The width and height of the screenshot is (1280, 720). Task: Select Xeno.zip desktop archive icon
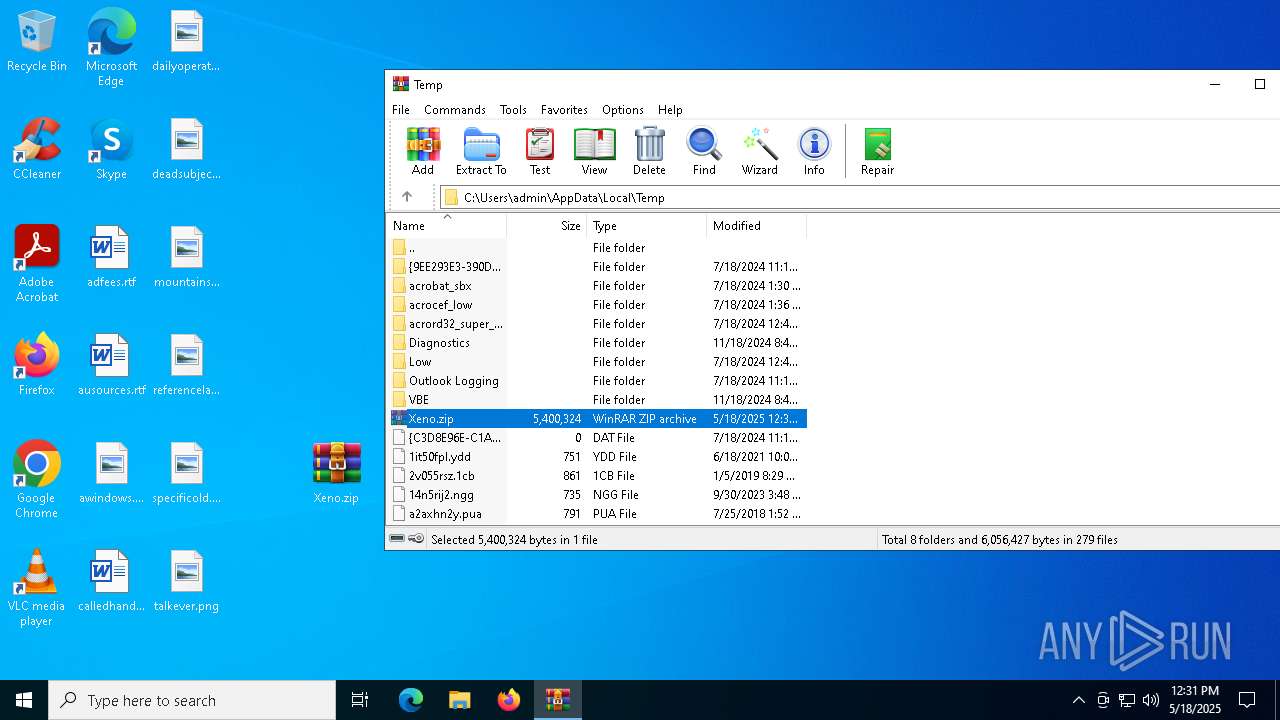click(336, 473)
